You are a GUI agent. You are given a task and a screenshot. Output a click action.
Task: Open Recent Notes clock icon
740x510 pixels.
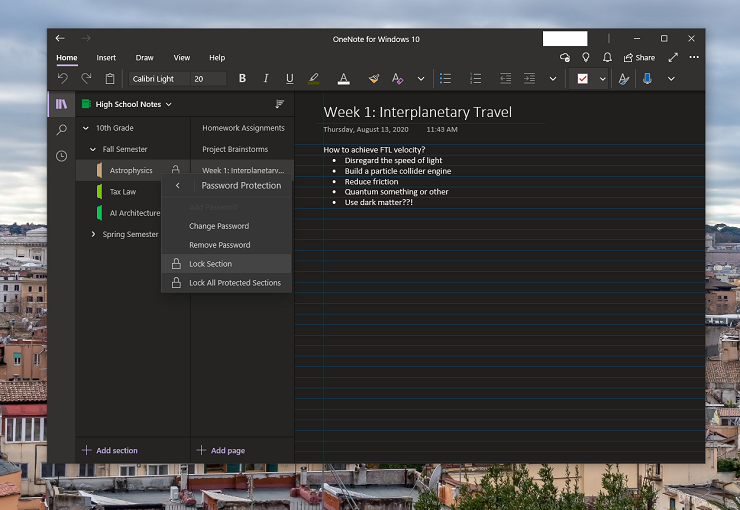[x=62, y=156]
